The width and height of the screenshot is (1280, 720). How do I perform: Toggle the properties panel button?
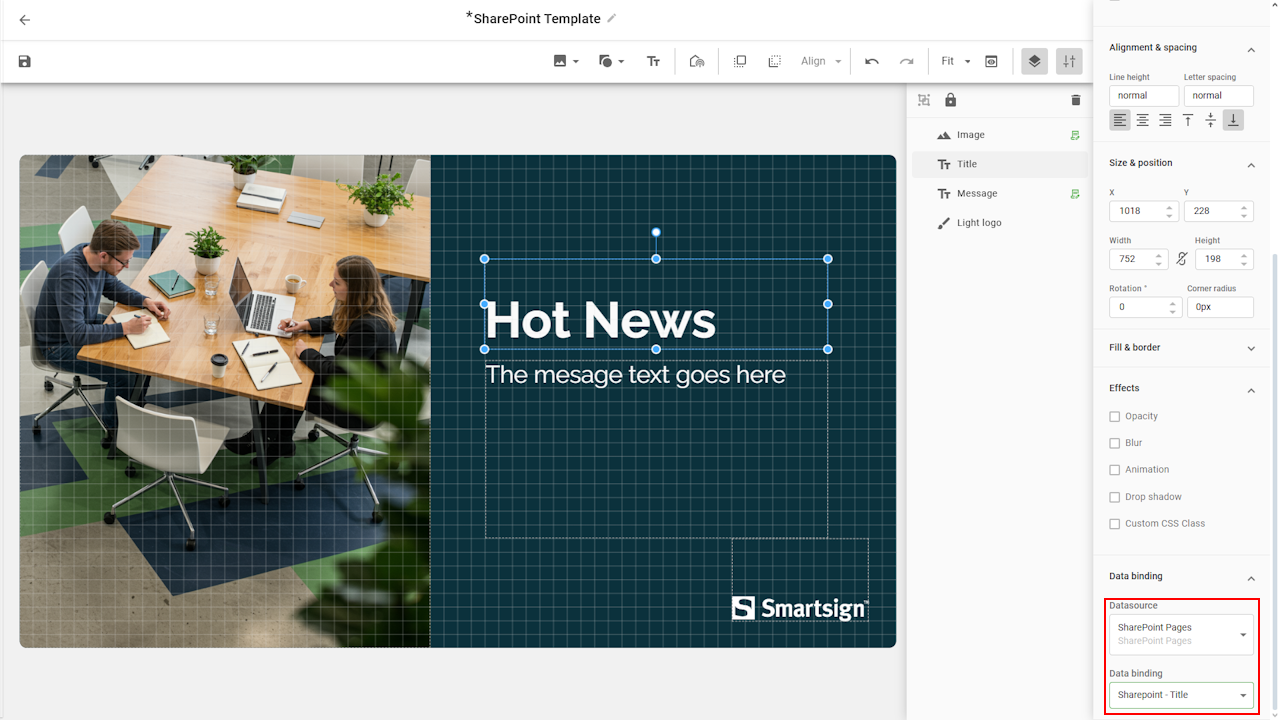(x=1069, y=61)
